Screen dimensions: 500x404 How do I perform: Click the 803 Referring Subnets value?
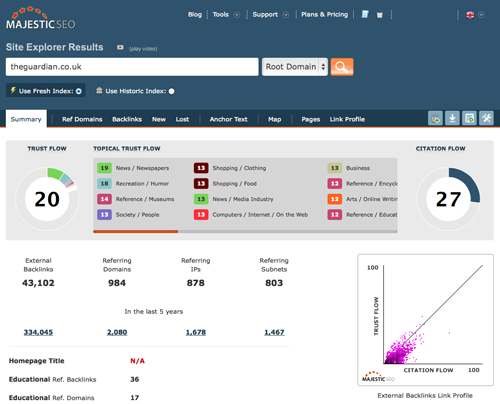pyautogui.click(x=274, y=283)
